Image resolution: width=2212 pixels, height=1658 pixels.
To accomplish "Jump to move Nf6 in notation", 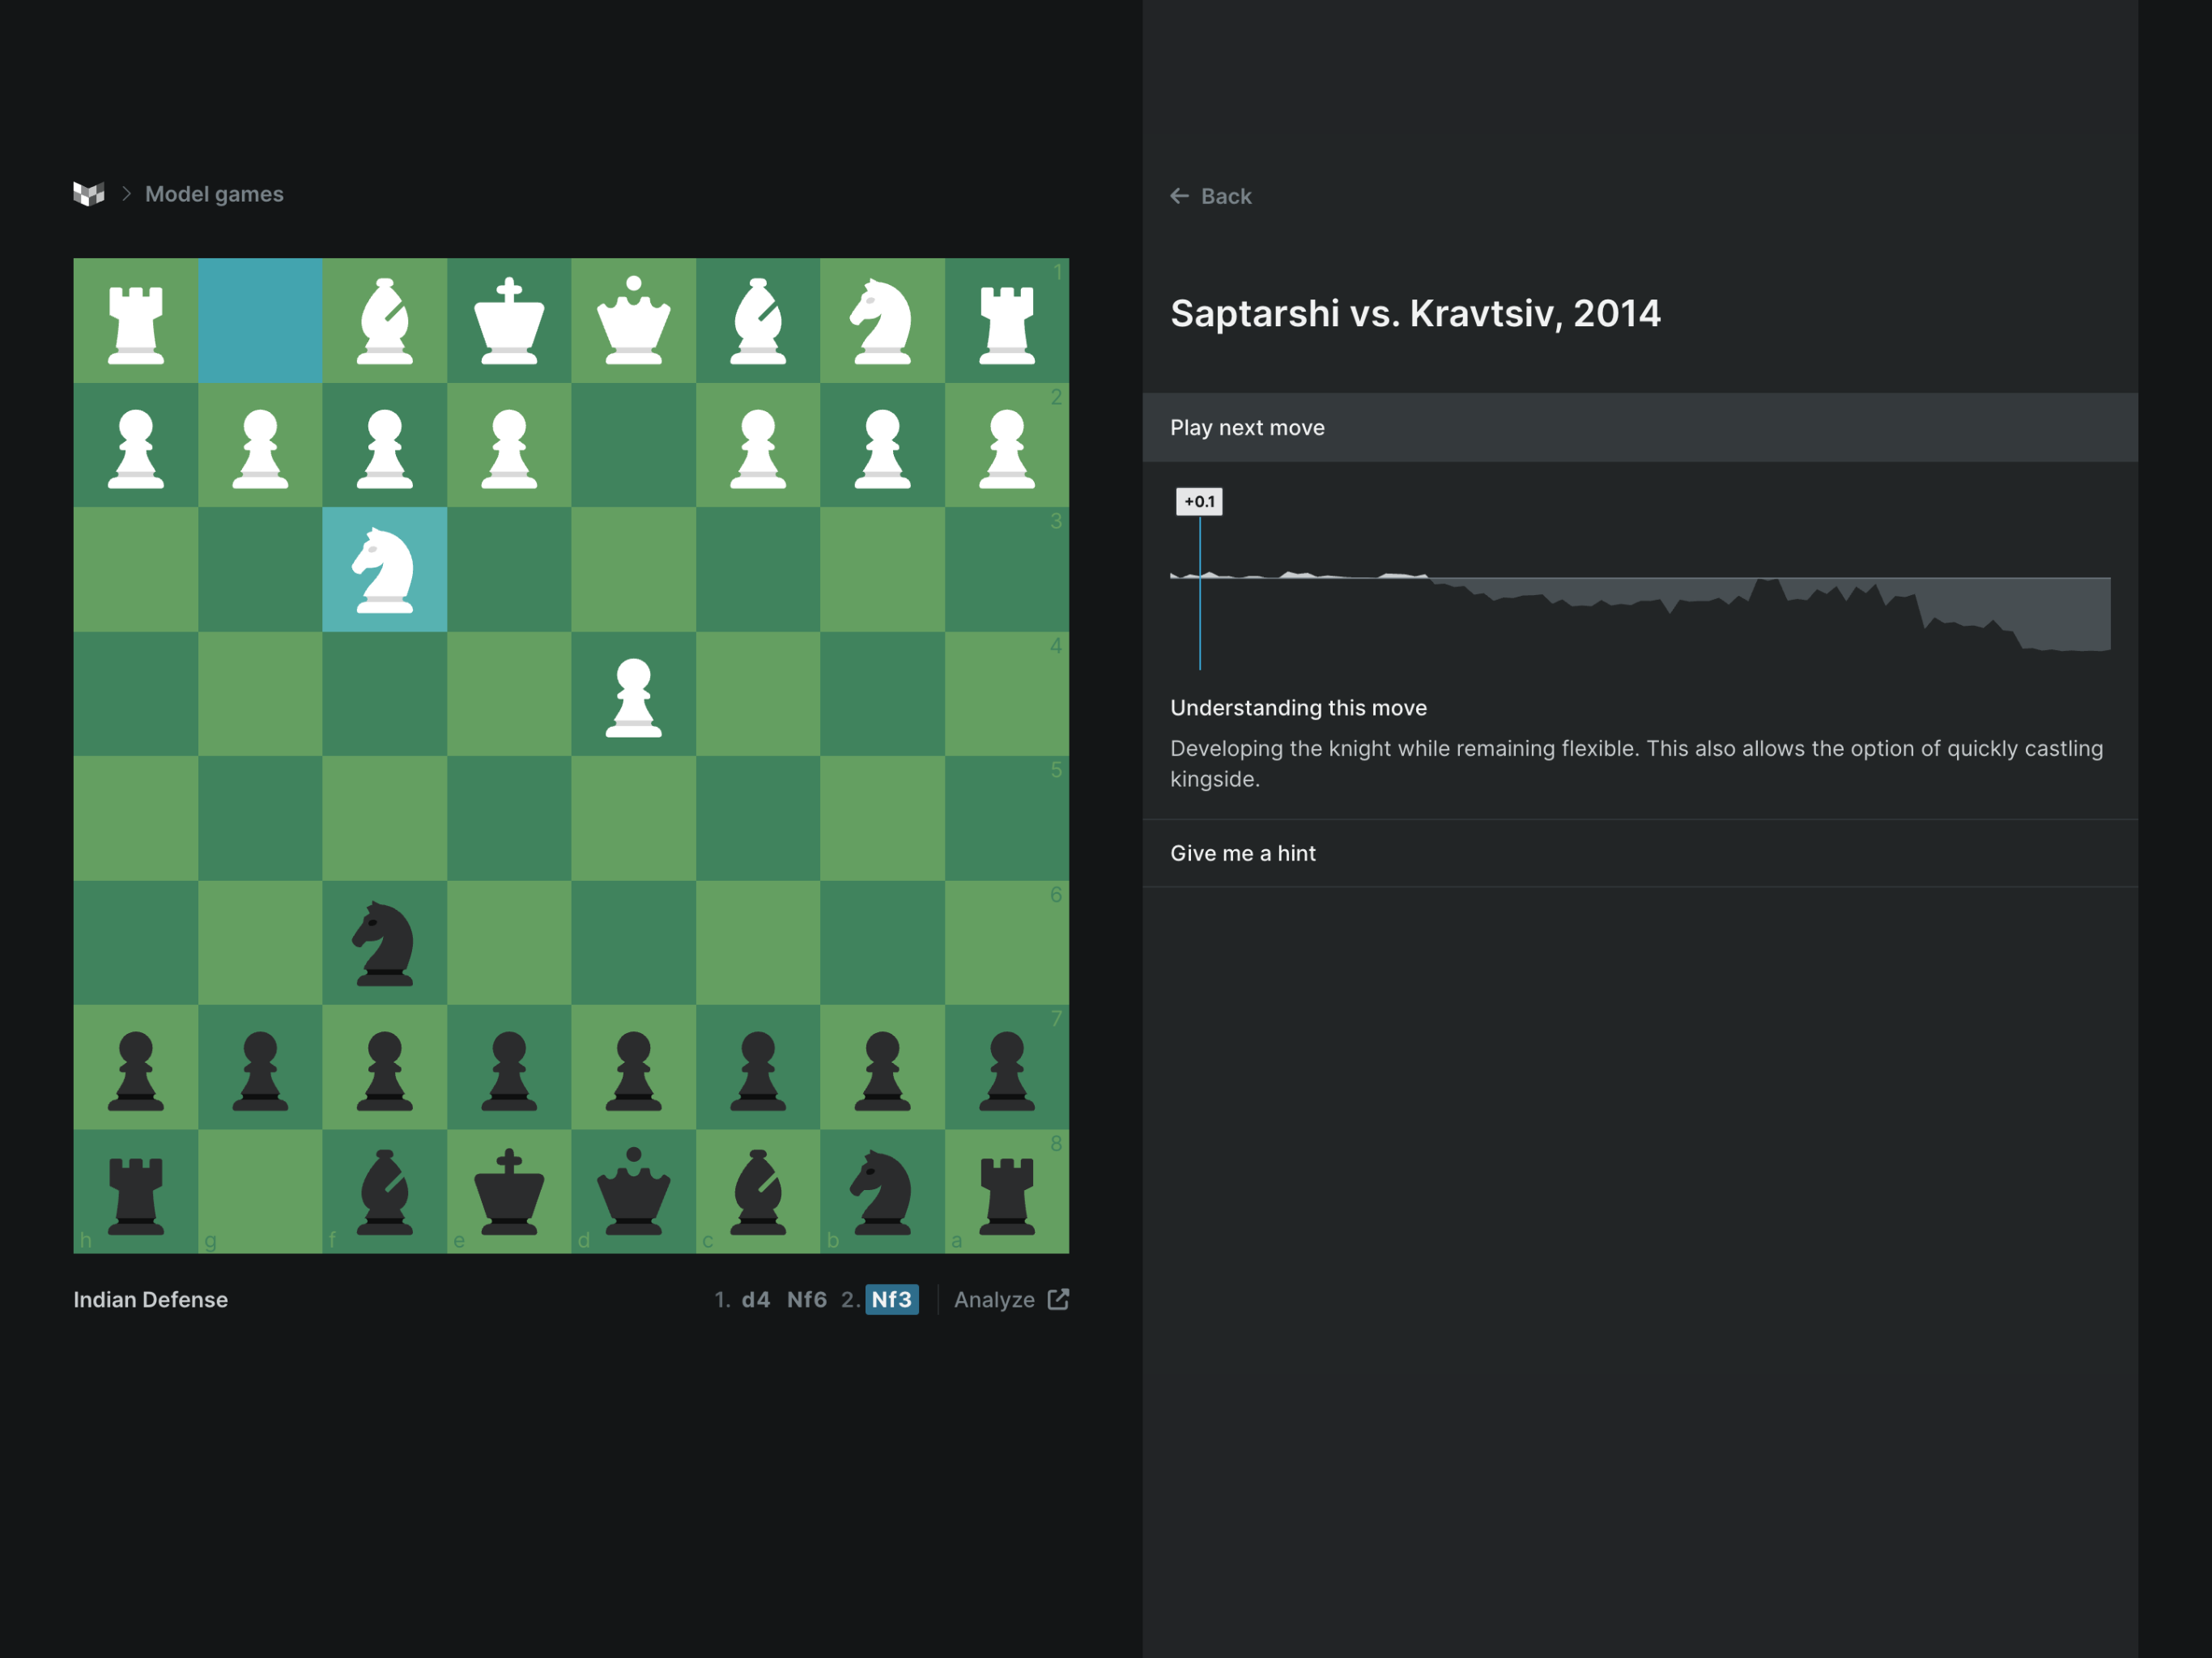I will [x=806, y=1299].
